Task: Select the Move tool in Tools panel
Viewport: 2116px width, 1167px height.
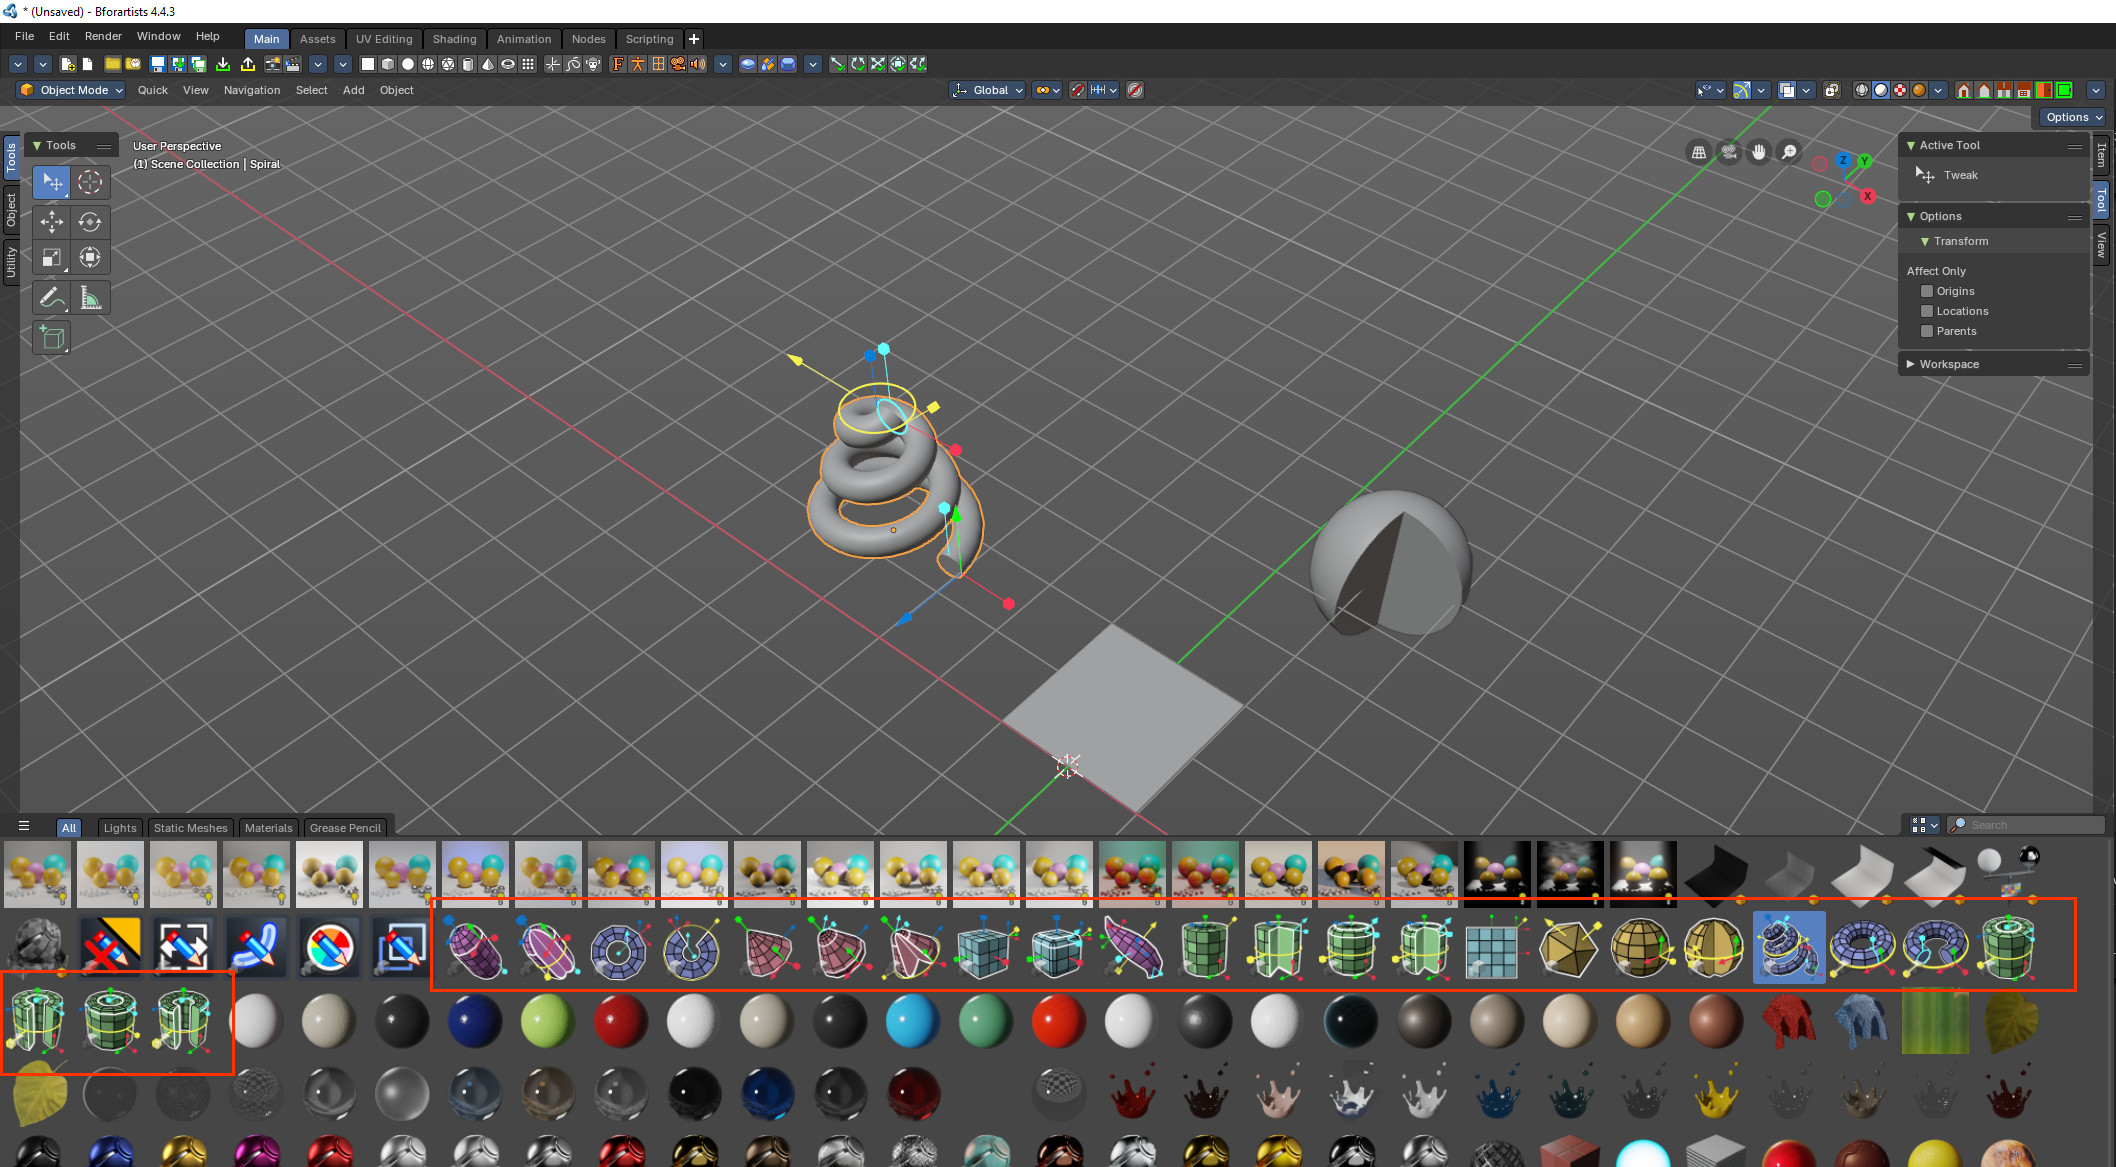Action: pyautogui.click(x=51, y=222)
